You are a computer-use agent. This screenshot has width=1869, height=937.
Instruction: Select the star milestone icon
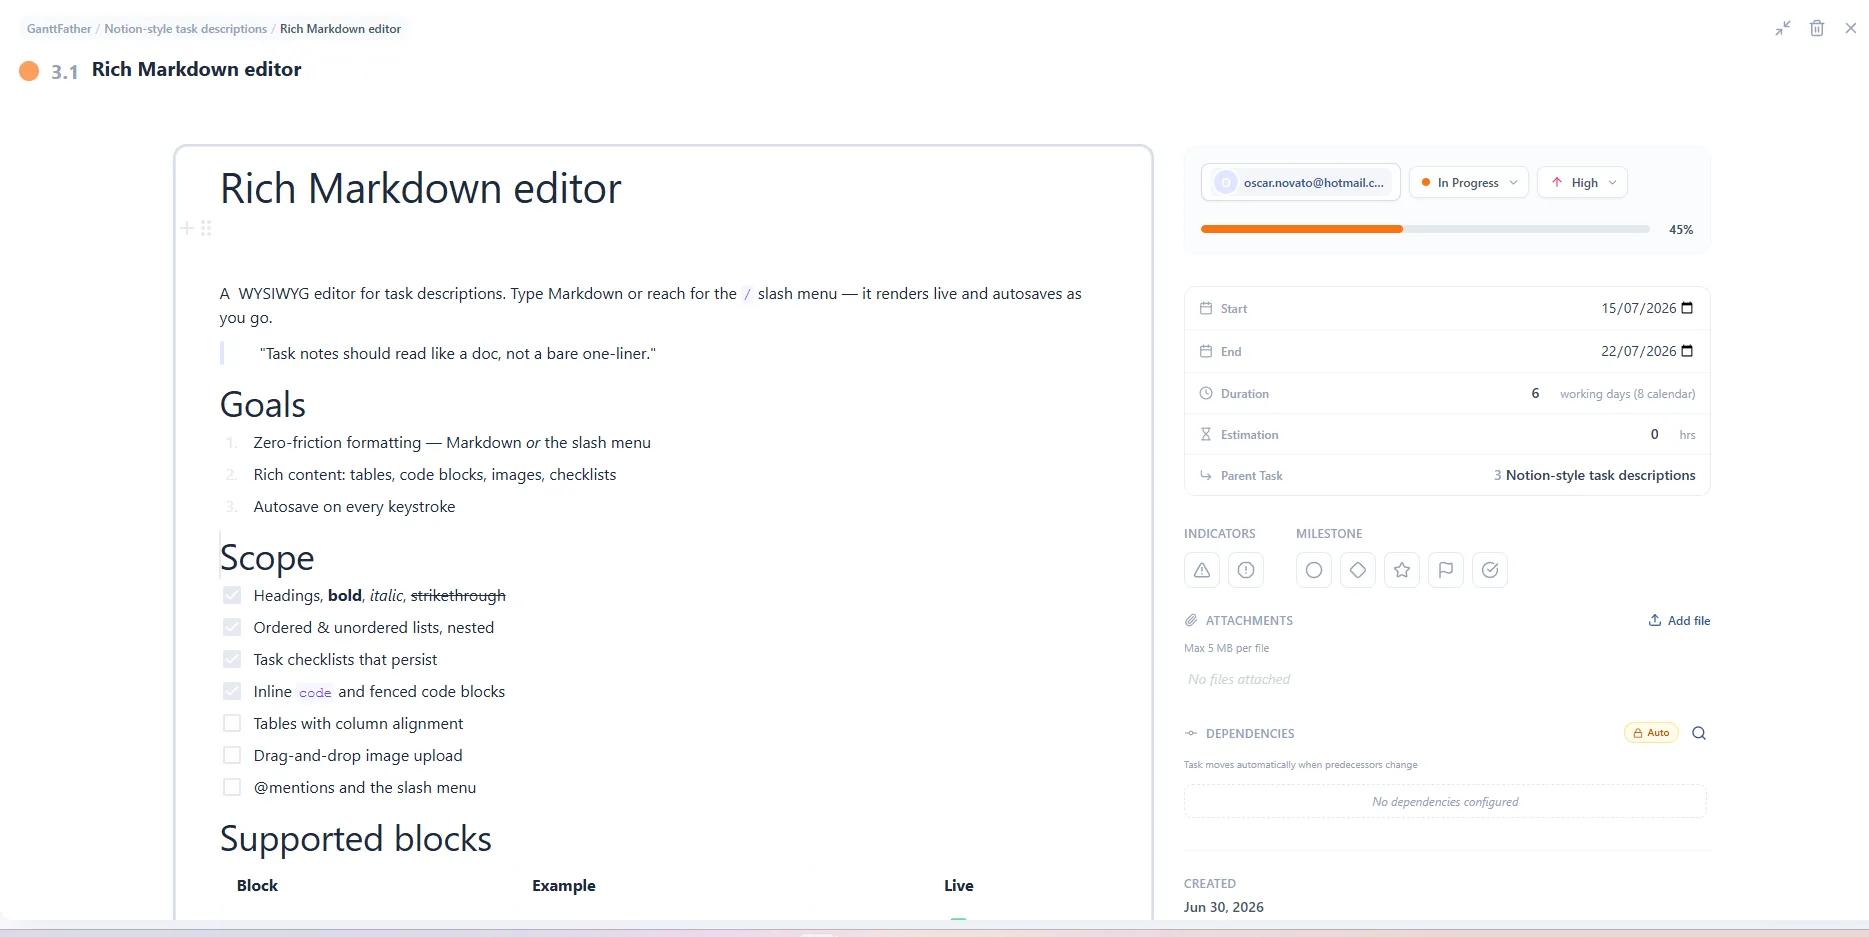(x=1402, y=570)
